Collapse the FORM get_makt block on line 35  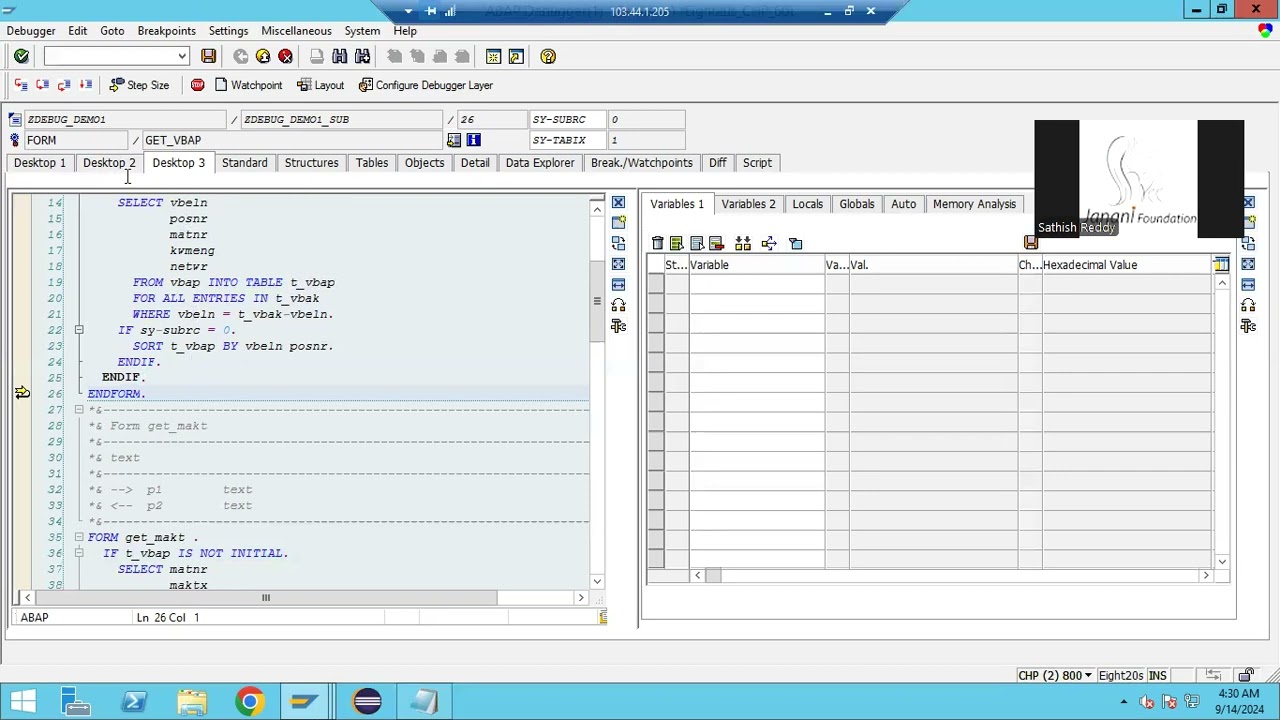point(78,537)
